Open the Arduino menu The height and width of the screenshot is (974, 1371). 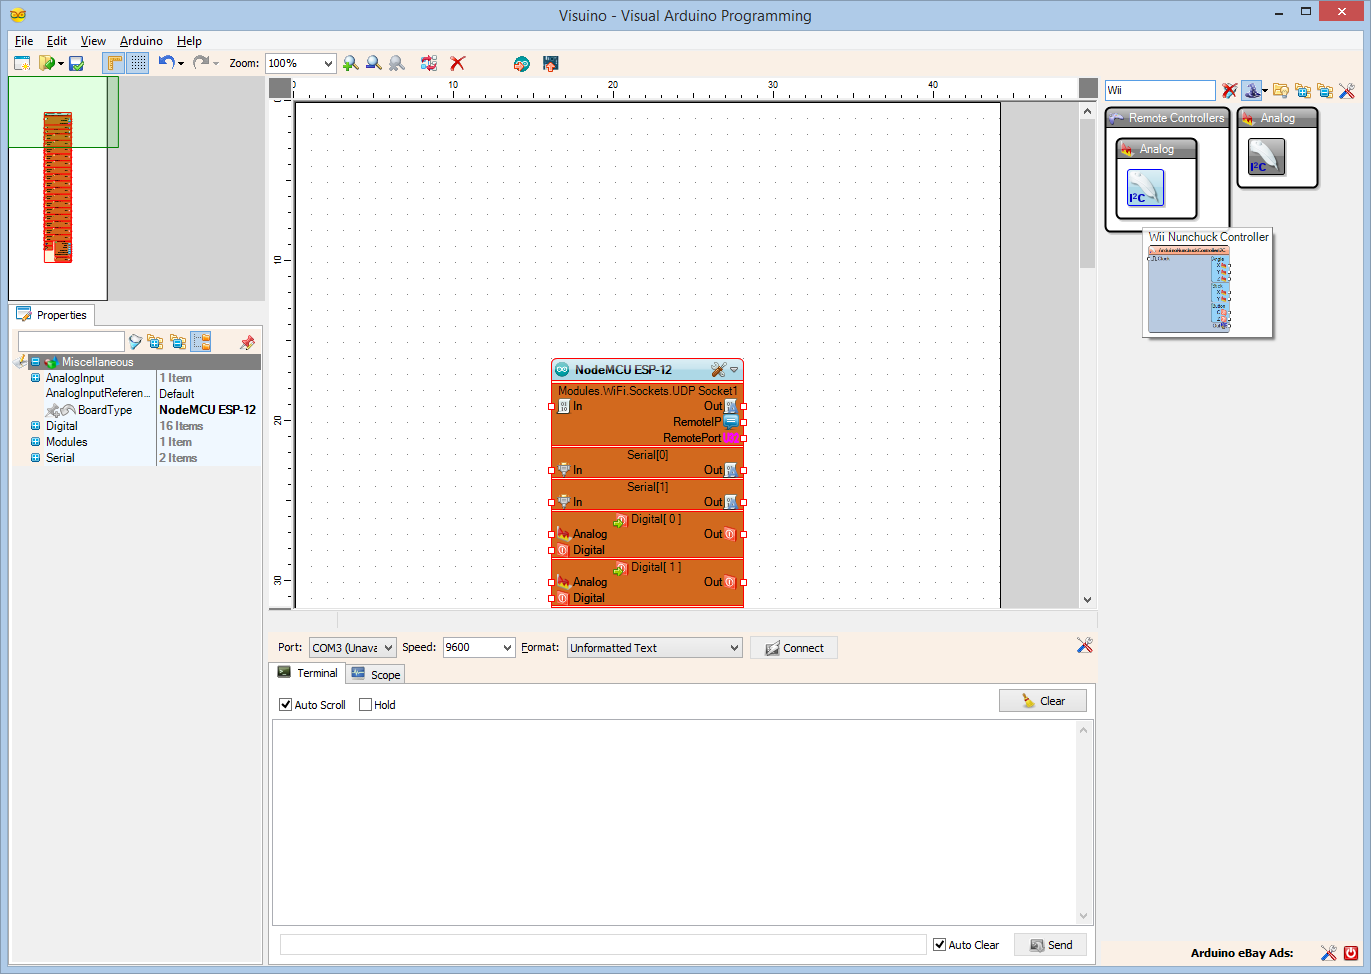141,41
